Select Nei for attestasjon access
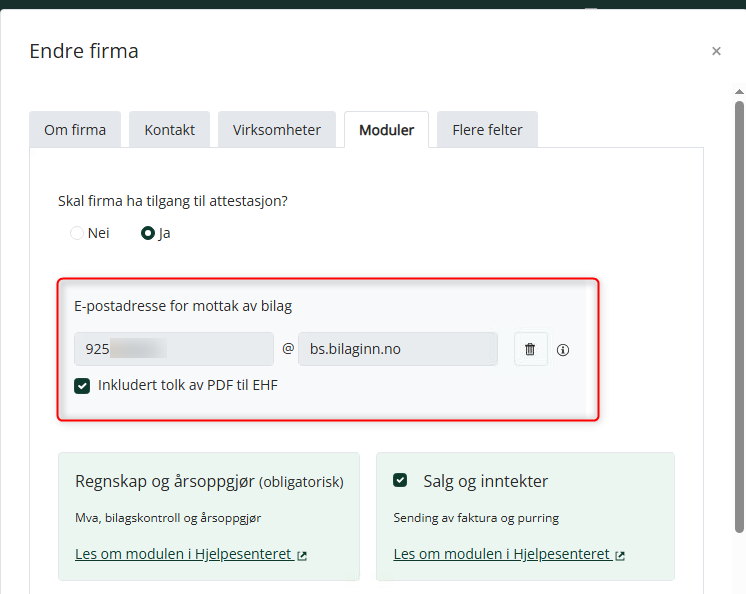The image size is (746, 594). (x=77, y=233)
